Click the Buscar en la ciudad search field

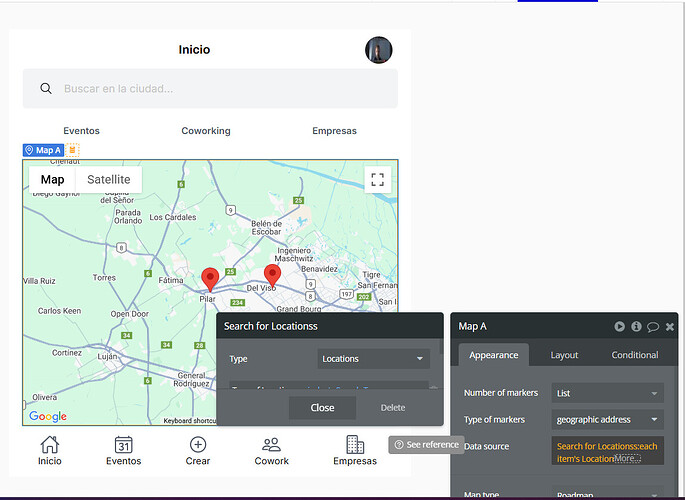[x=210, y=89]
